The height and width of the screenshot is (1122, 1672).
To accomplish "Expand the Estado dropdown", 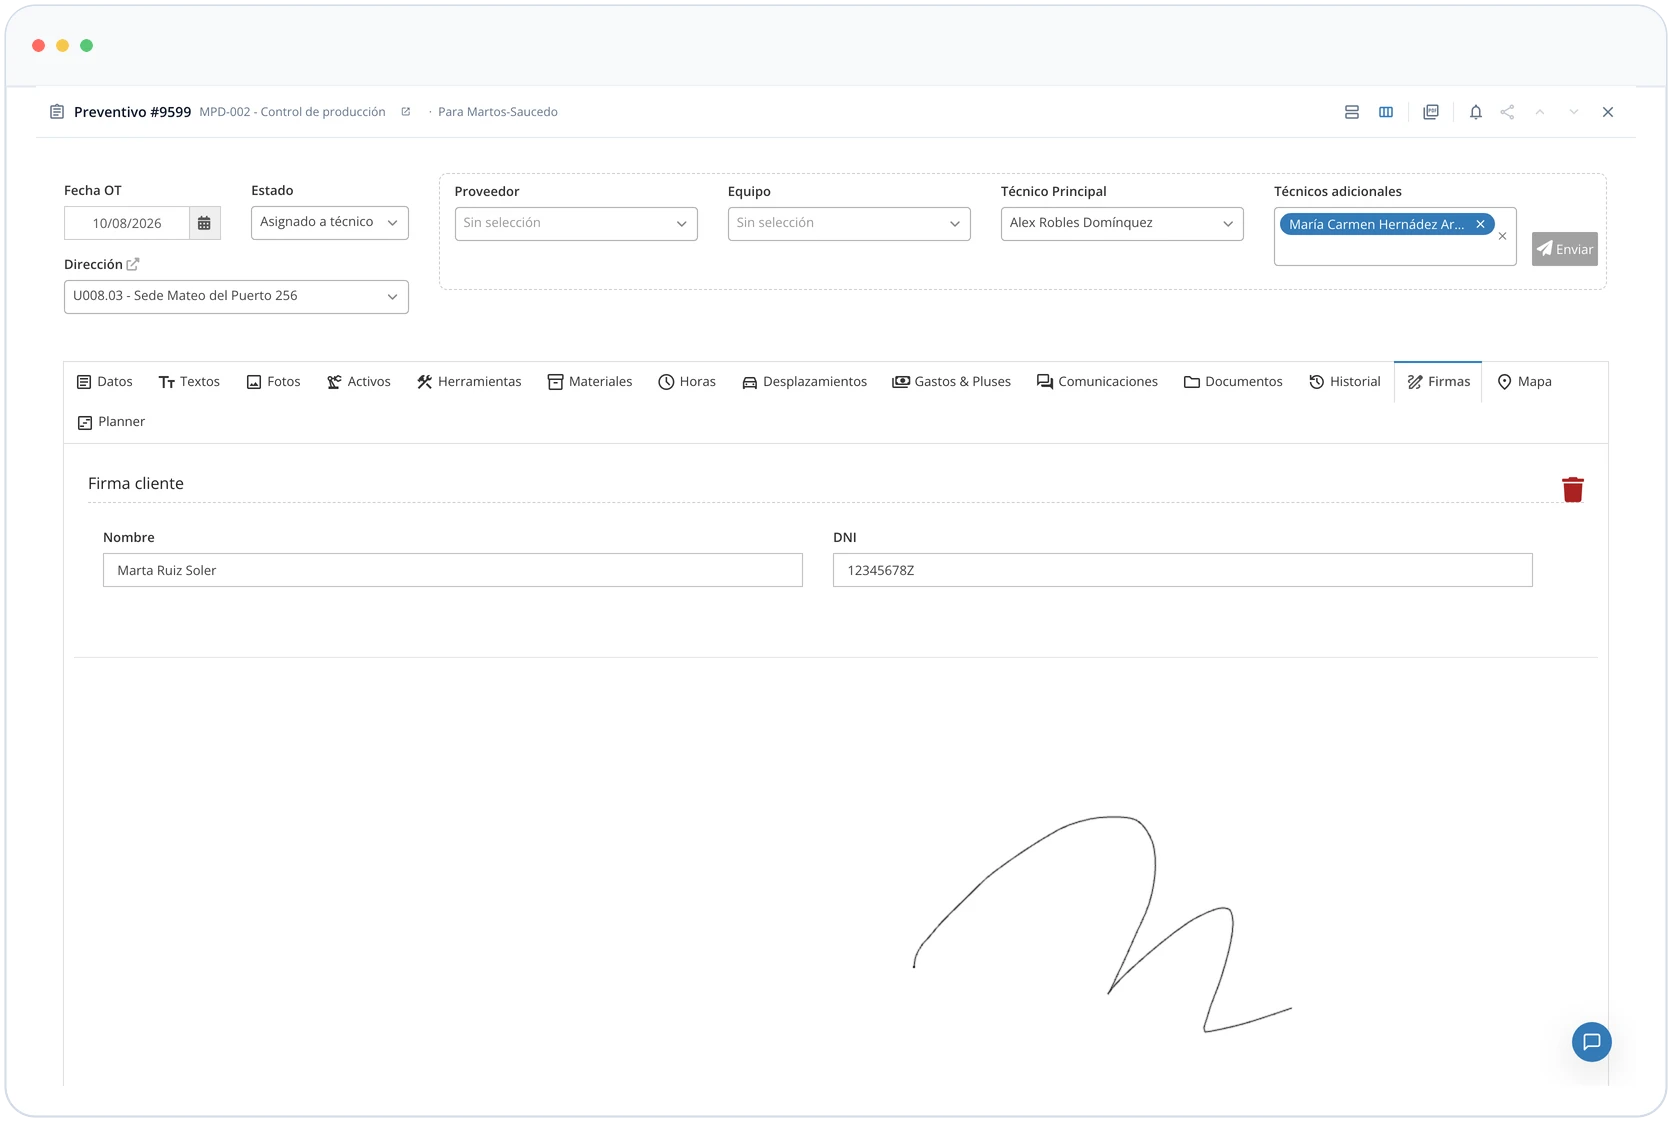I will click(330, 222).
